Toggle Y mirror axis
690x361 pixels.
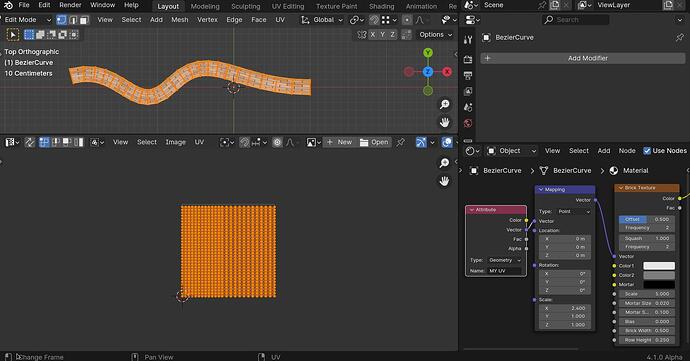point(382,35)
